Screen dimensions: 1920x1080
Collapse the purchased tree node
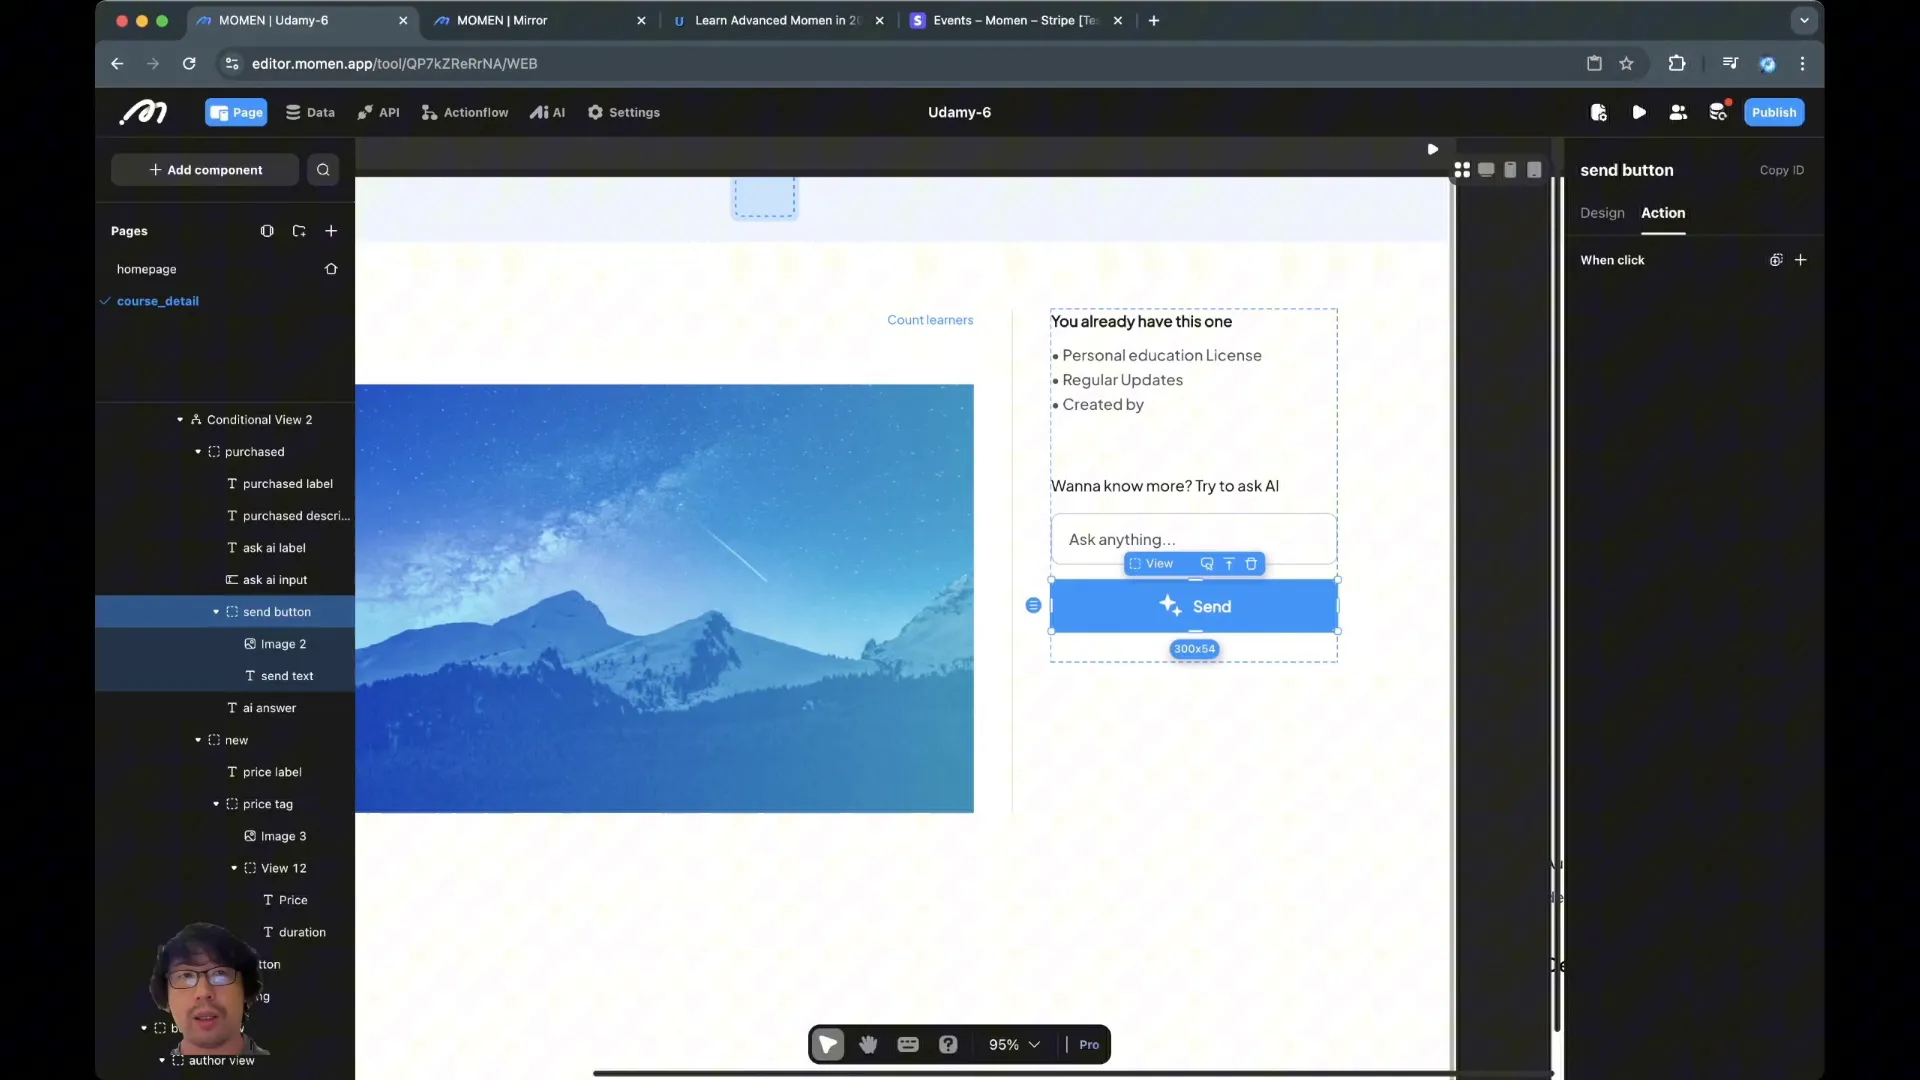point(198,452)
